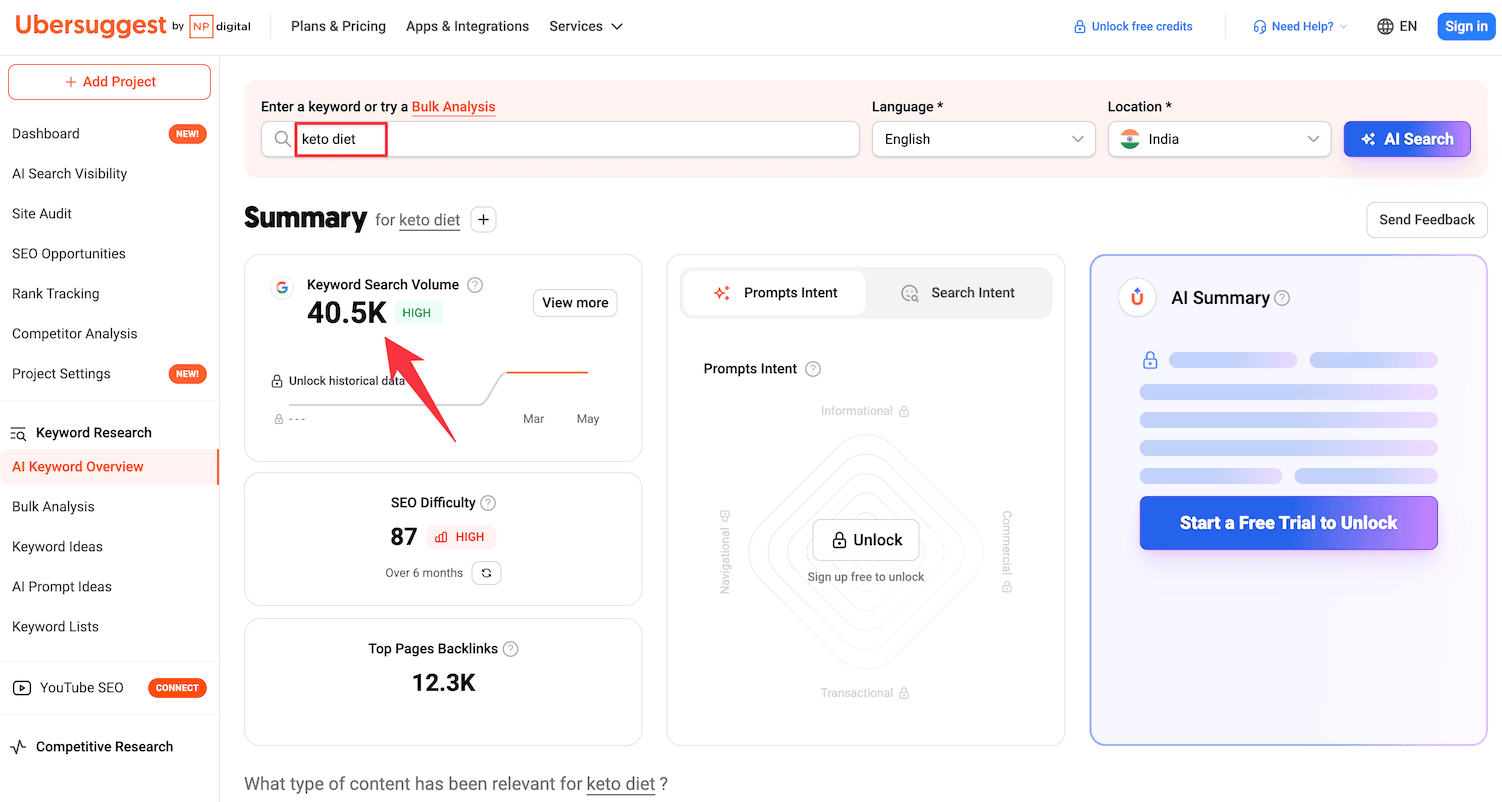Viewport: 1502px width, 802px height.
Task: Click View more in the search volume card
Action: pyautogui.click(x=575, y=303)
